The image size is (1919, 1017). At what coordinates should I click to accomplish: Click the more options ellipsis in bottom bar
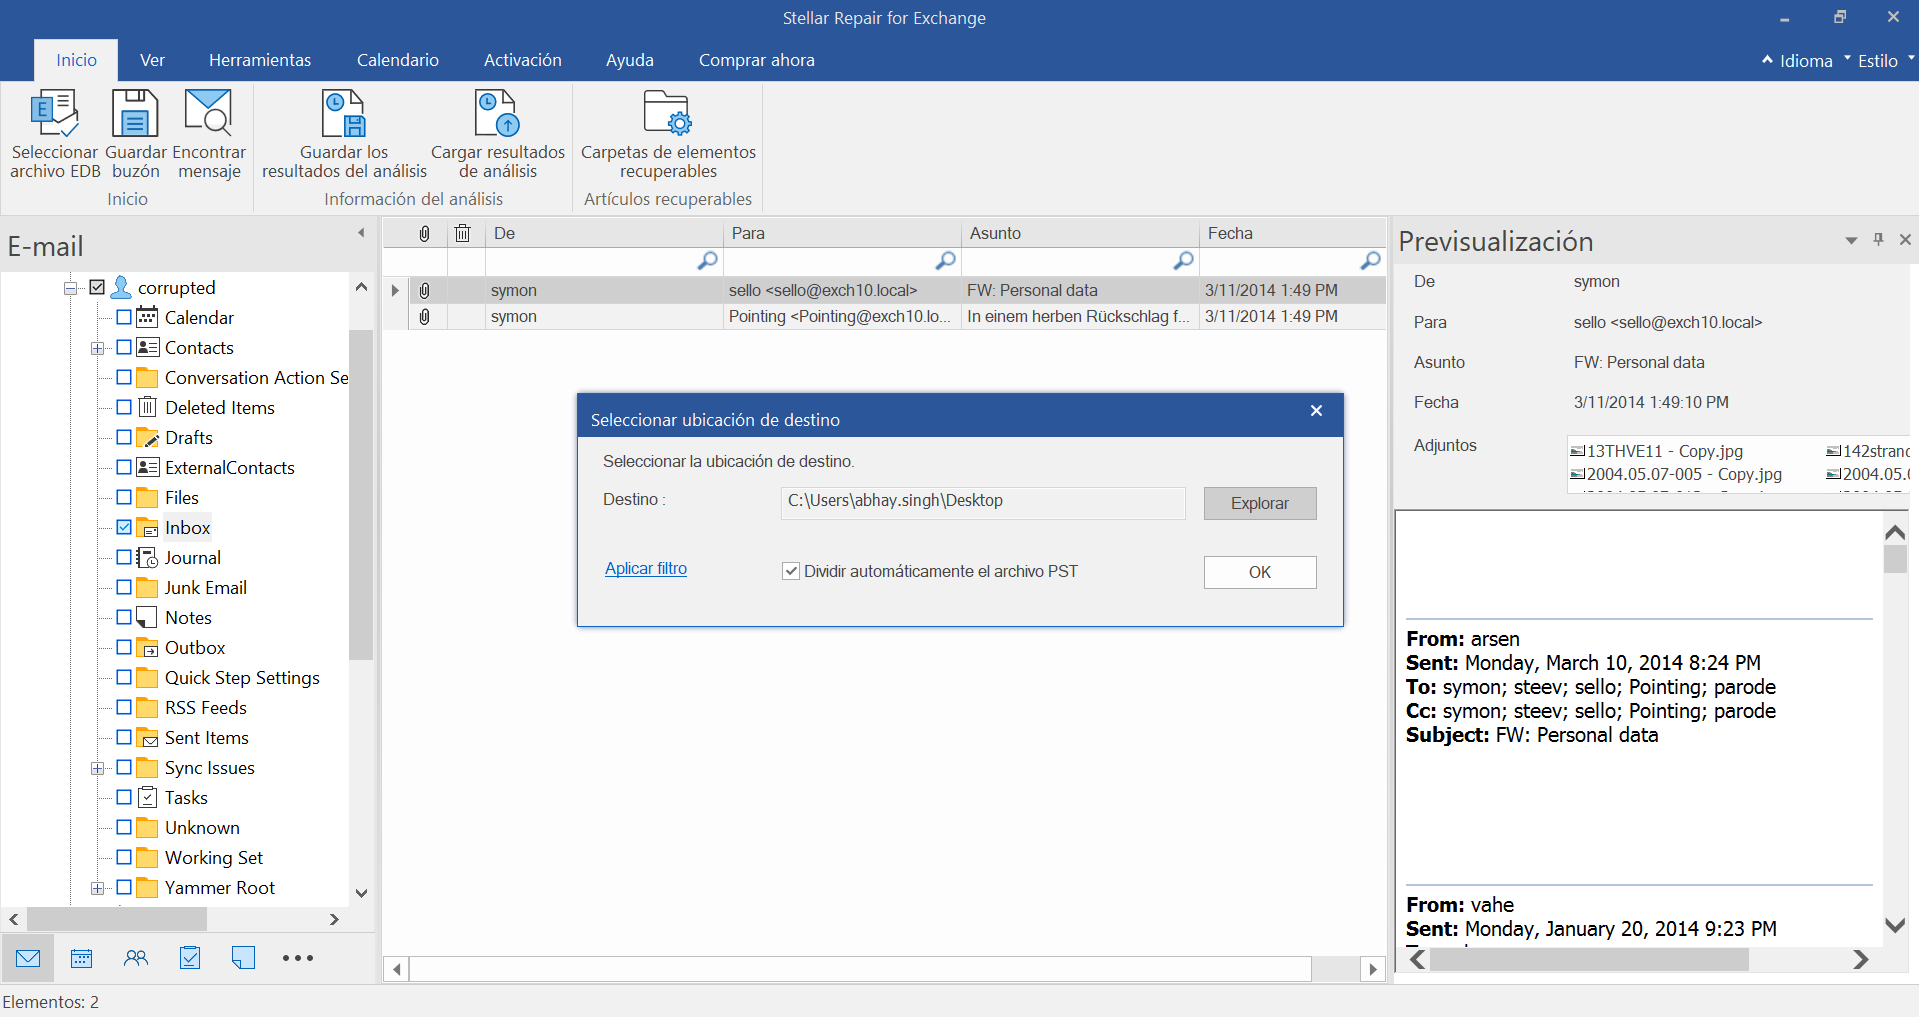click(x=297, y=957)
